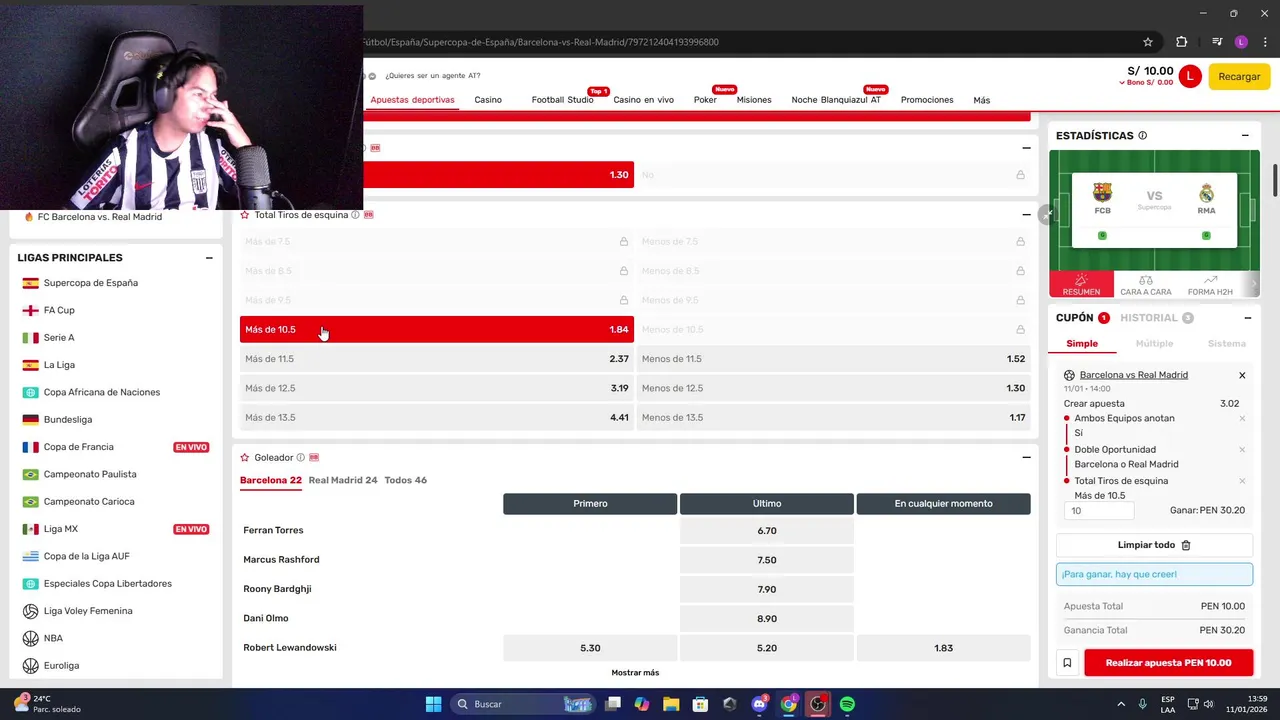The image size is (1280, 720).
Task: Place bet with Realizar apuesta PEN 10.00
Action: click(x=1168, y=662)
